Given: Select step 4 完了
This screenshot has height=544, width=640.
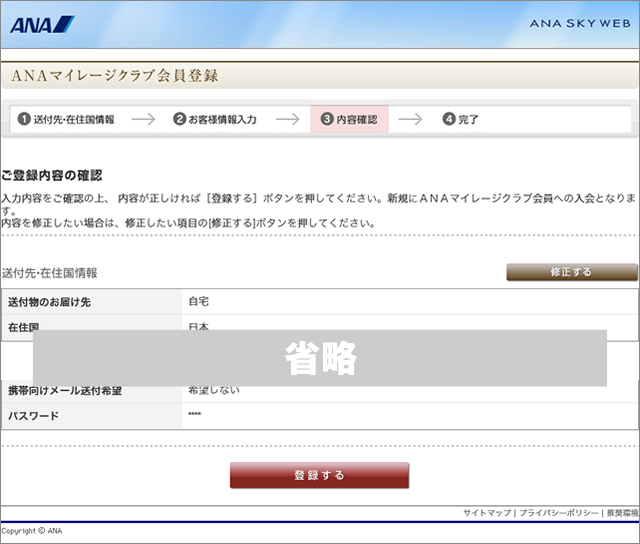Looking at the screenshot, I should pos(460,119).
